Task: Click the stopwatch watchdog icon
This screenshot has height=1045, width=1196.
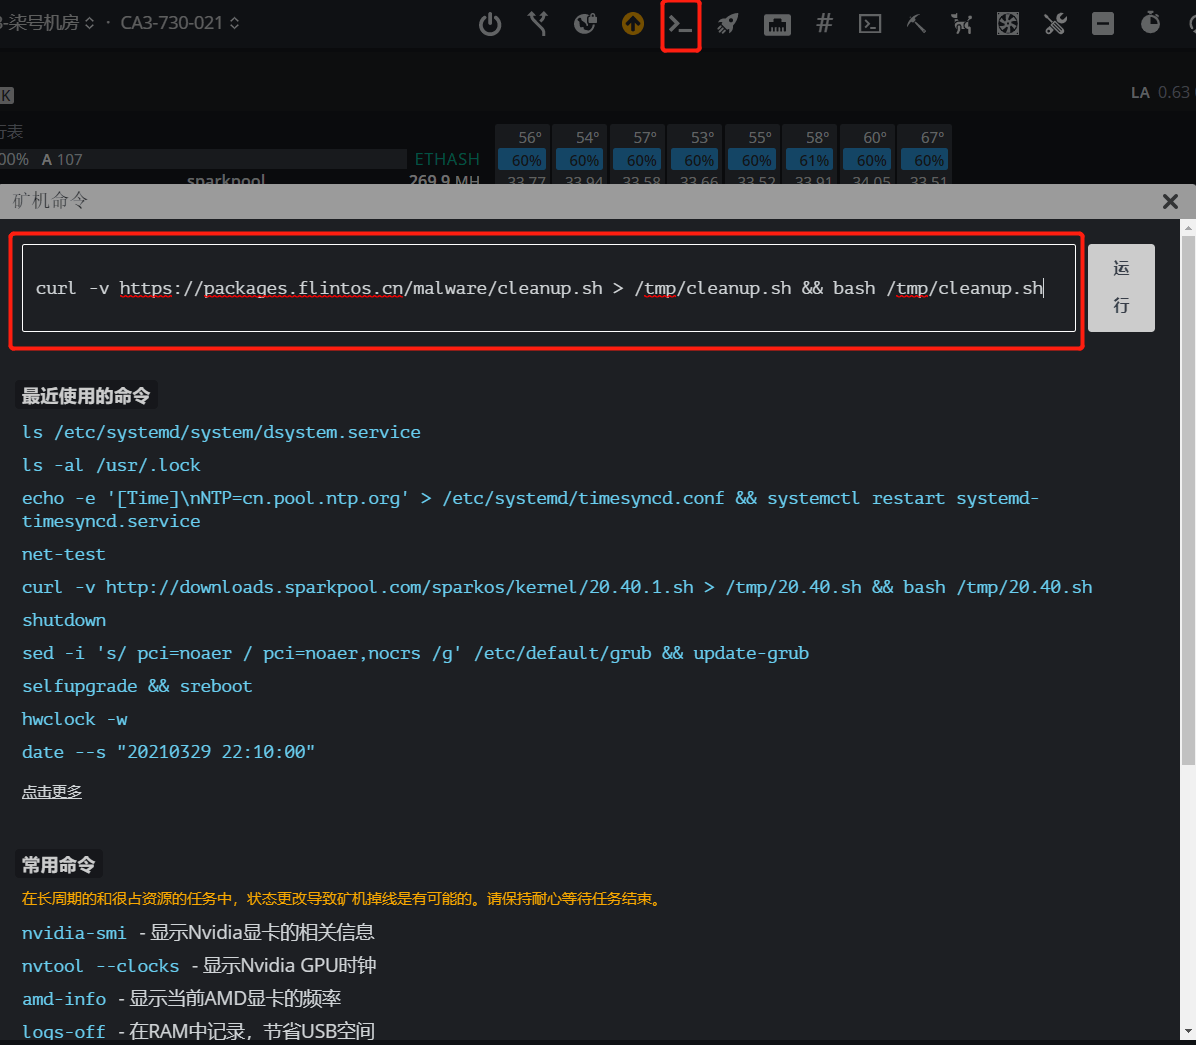Action: pos(1150,24)
